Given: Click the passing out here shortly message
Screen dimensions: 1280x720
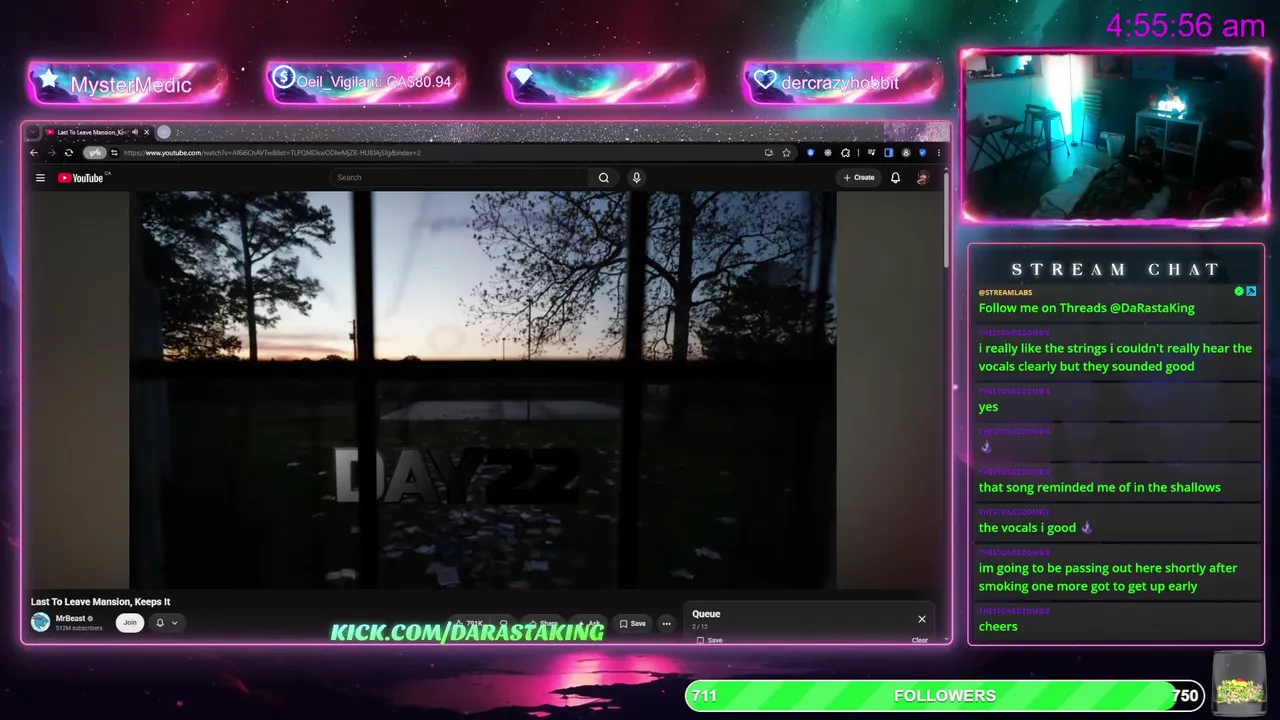Looking at the screenshot, I should point(1108,577).
